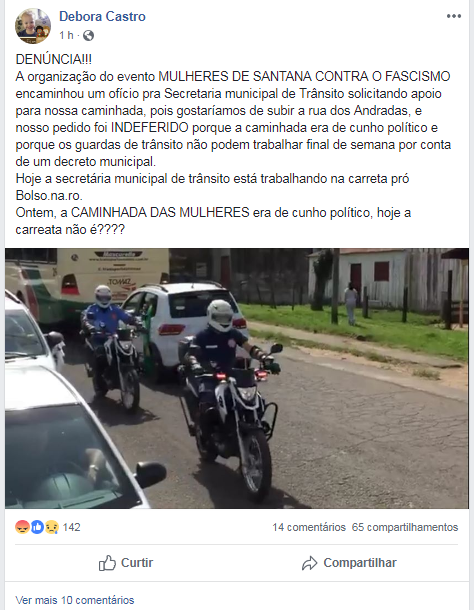The image size is (474, 610).
Task: Open Debora Castro's profile name link
Action: tap(102, 16)
